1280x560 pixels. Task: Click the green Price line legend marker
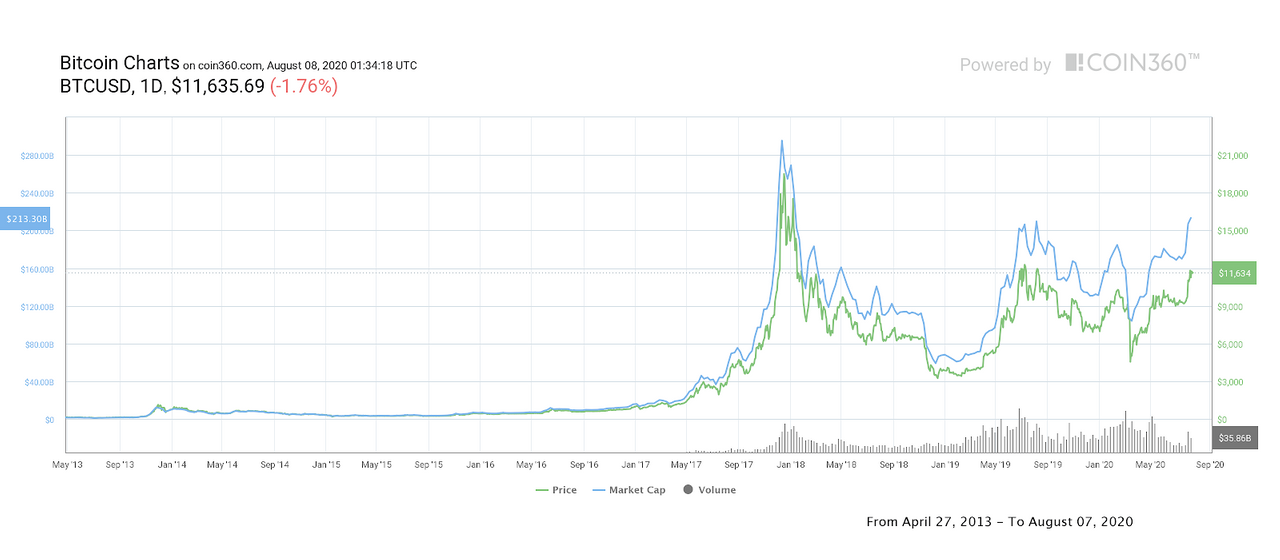point(543,490)
